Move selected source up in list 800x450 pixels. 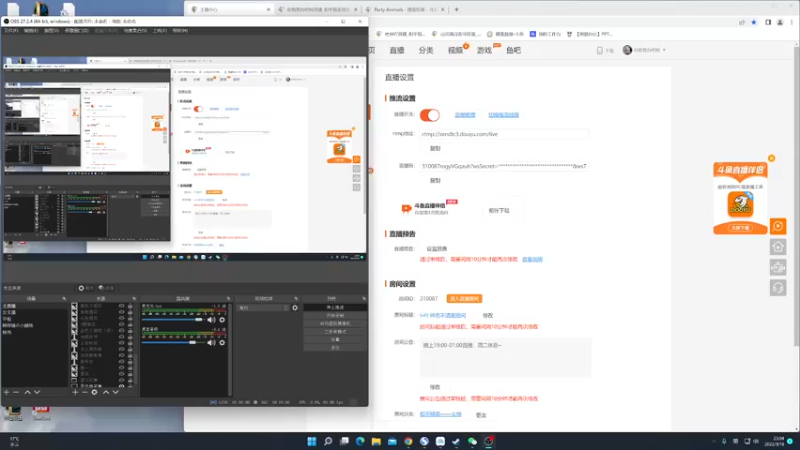click(x=106, y=392)
